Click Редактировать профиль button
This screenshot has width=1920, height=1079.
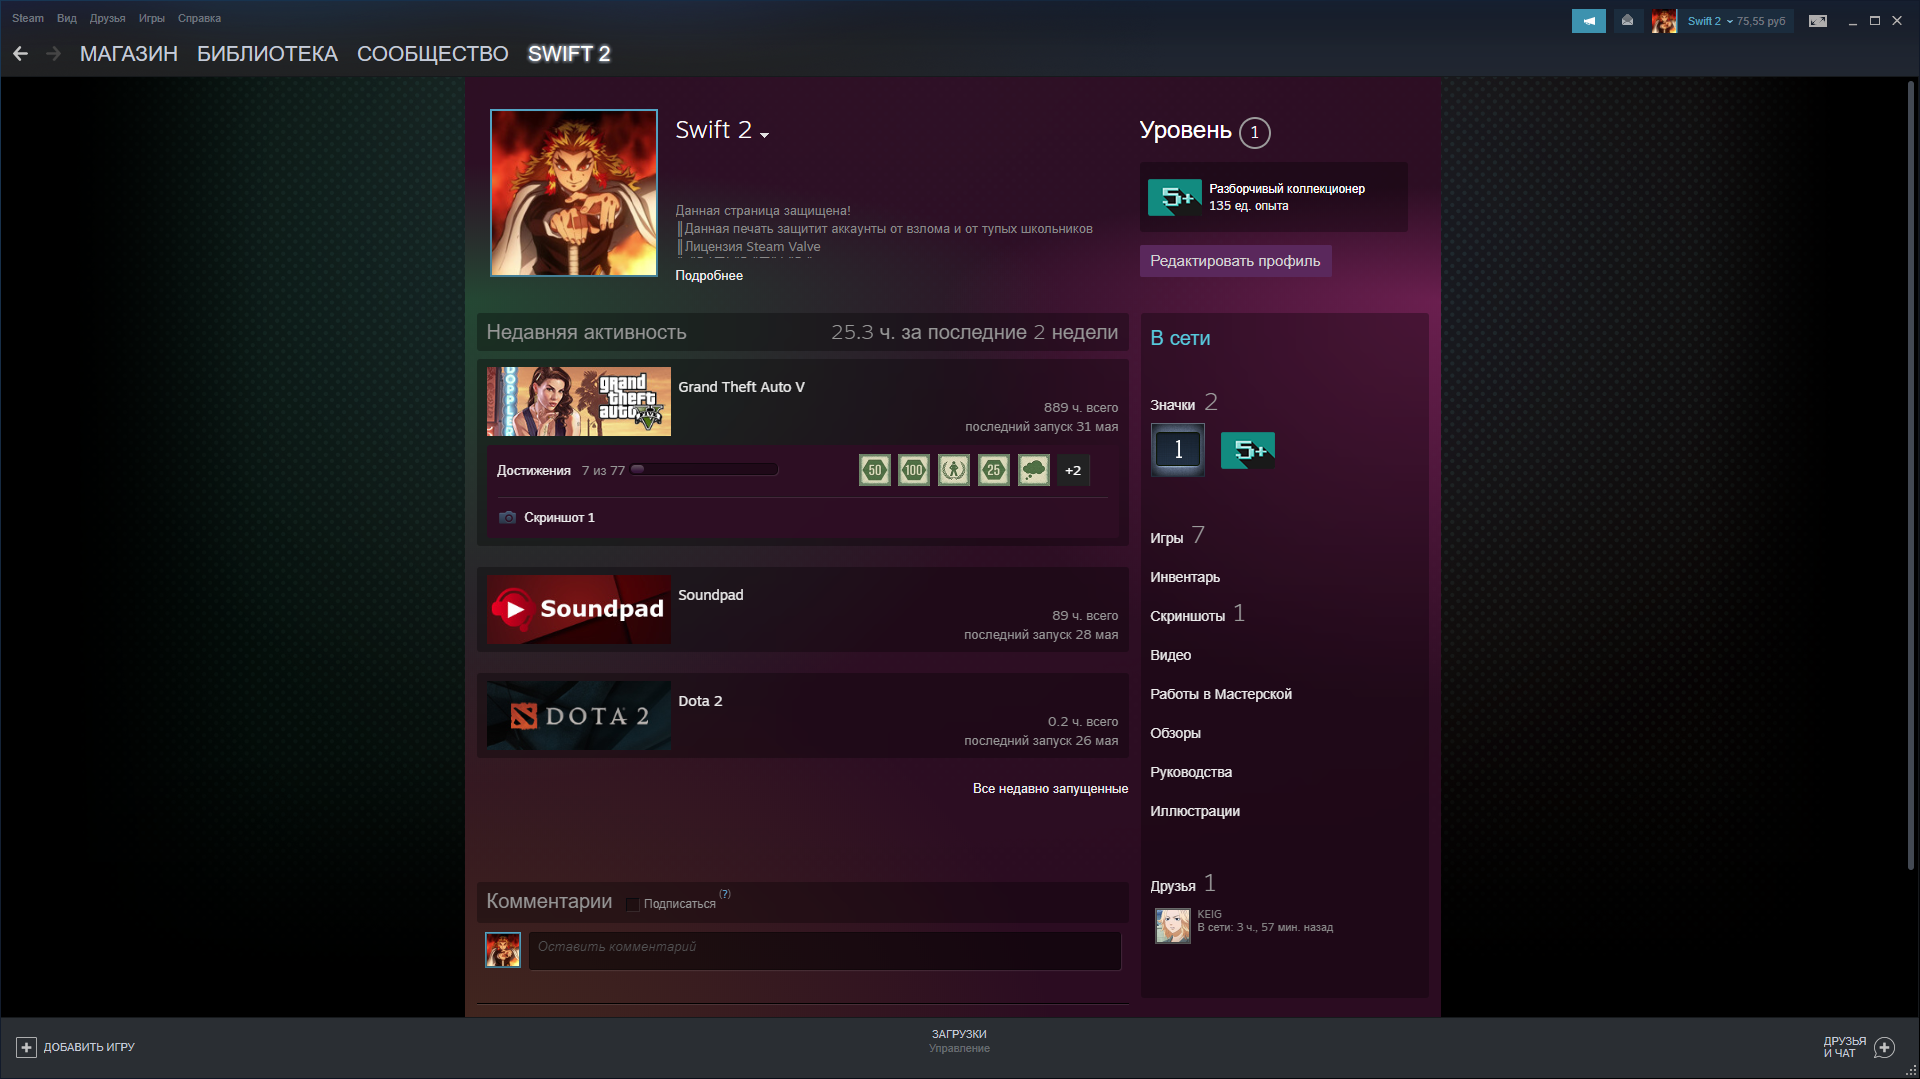[1235, 261]
